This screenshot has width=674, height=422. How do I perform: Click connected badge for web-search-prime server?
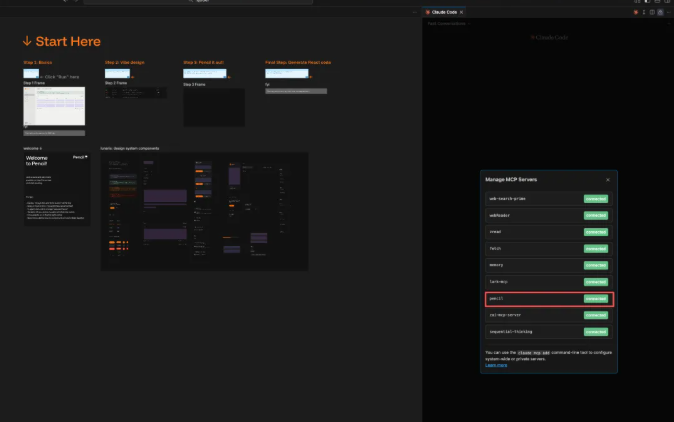596,199
